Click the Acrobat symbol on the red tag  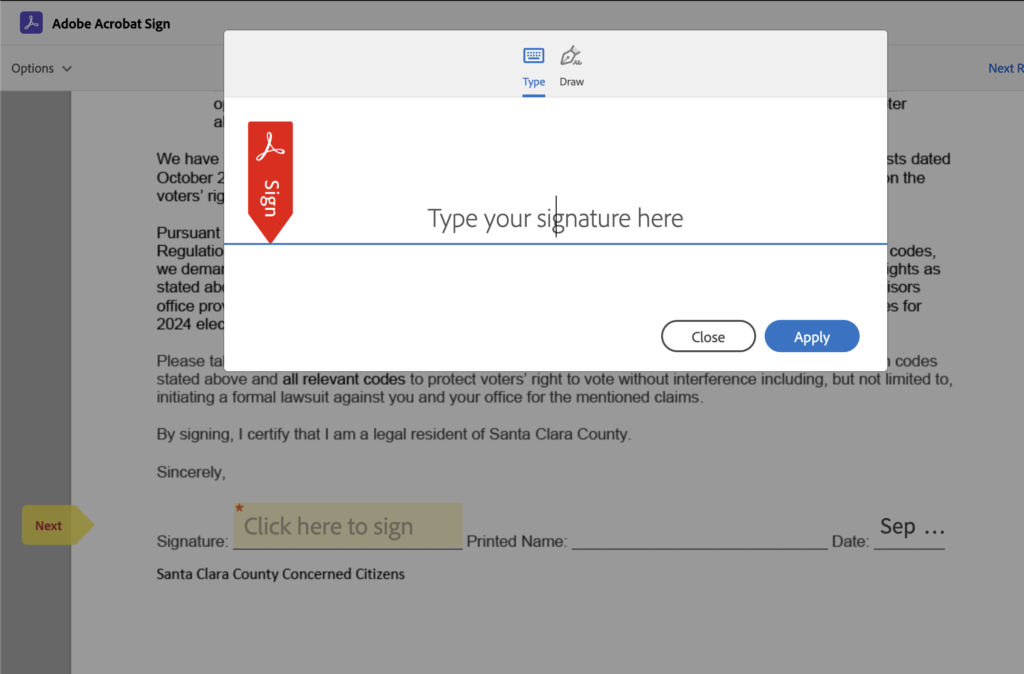[270, 147]
